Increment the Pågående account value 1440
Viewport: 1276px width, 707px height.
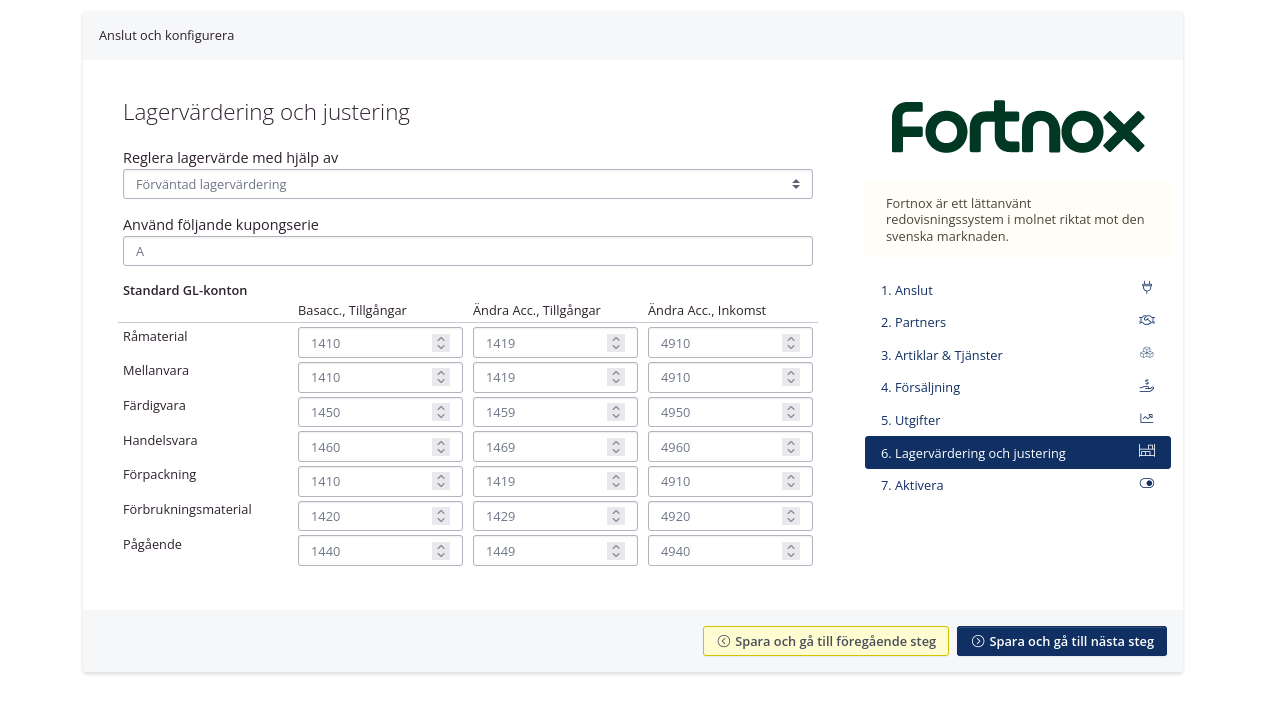(440, 546)
